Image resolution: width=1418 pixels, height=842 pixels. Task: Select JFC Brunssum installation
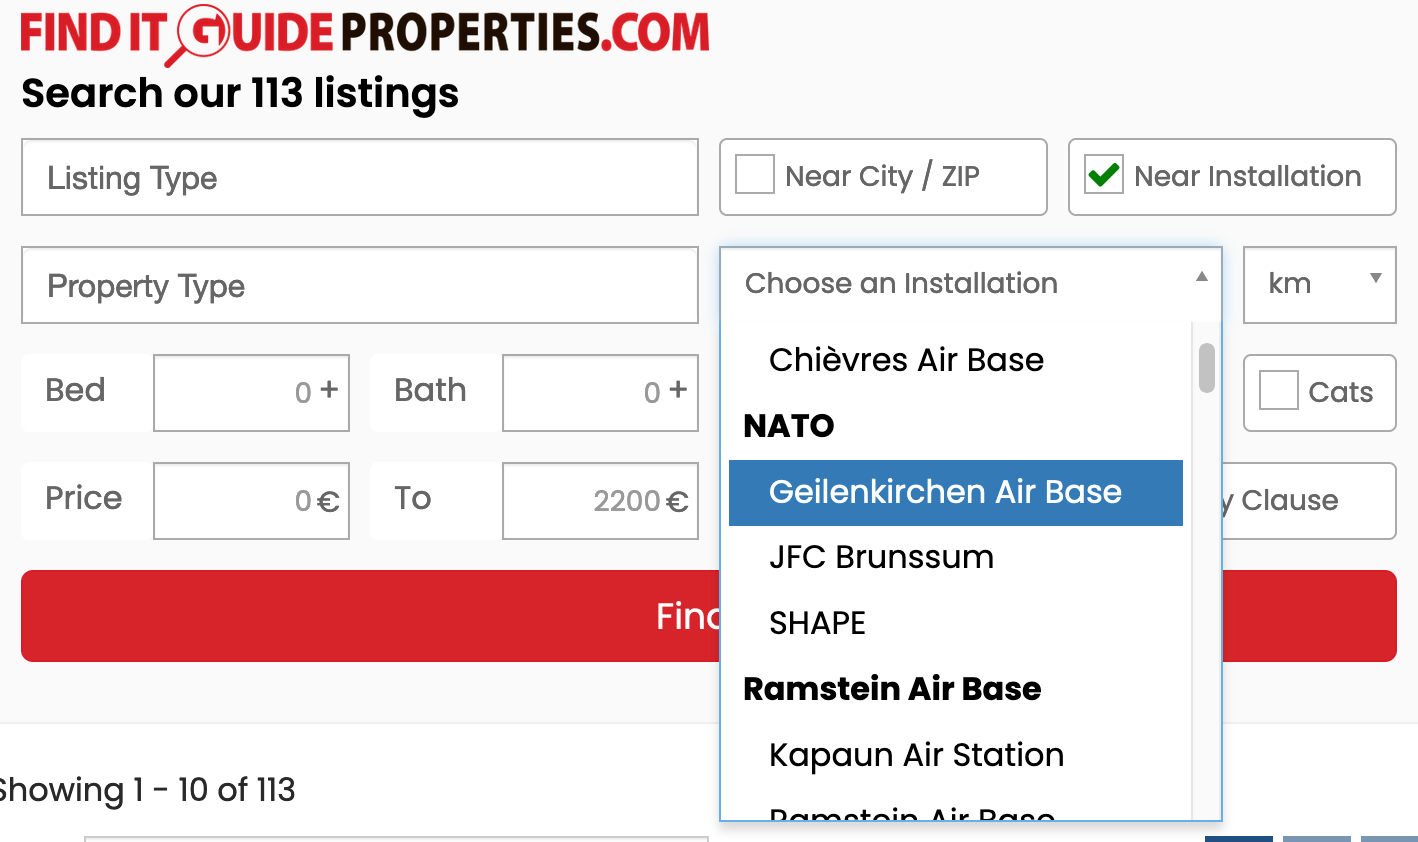(881, 557)
